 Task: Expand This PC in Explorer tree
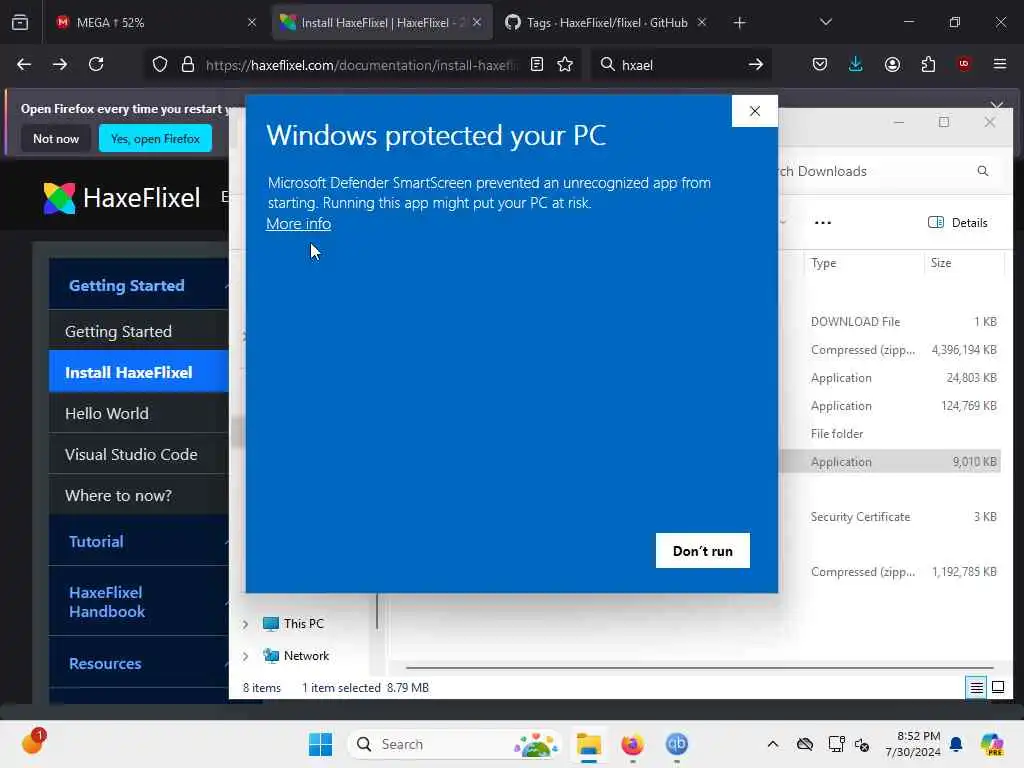point(246,624)
